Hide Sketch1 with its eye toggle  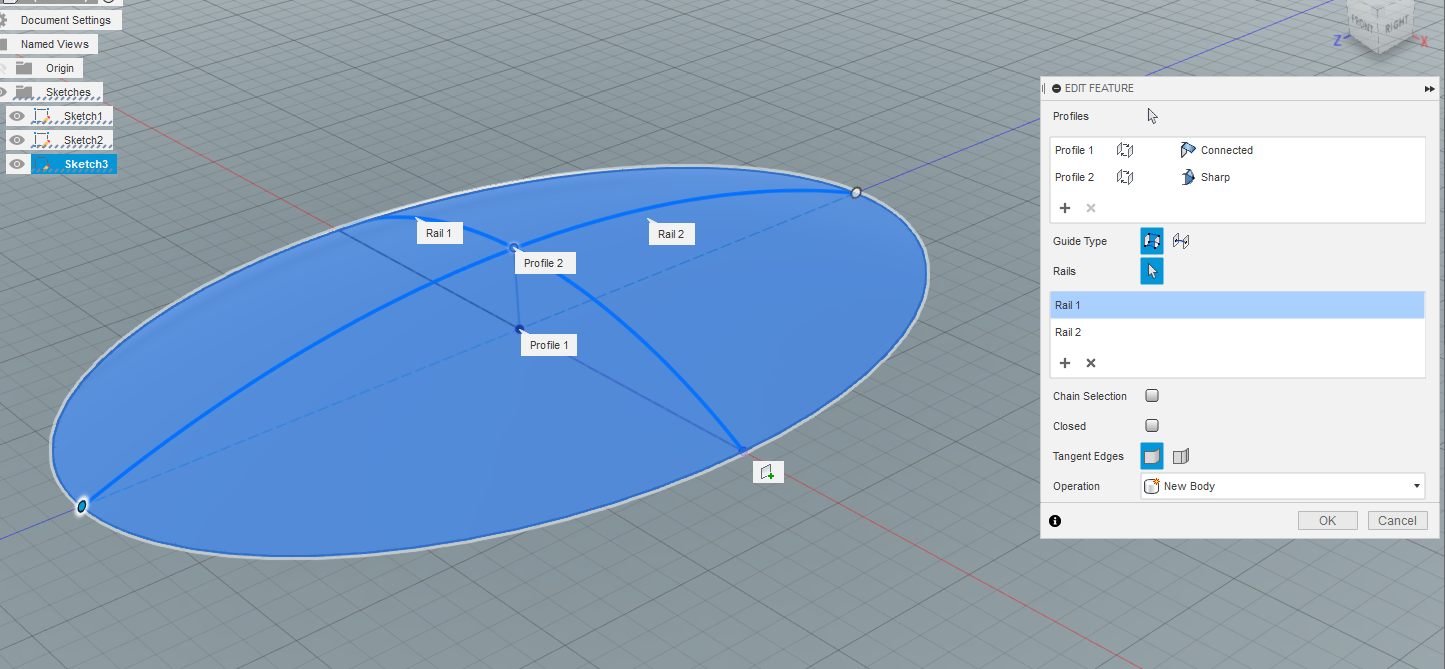pos(16,115)
